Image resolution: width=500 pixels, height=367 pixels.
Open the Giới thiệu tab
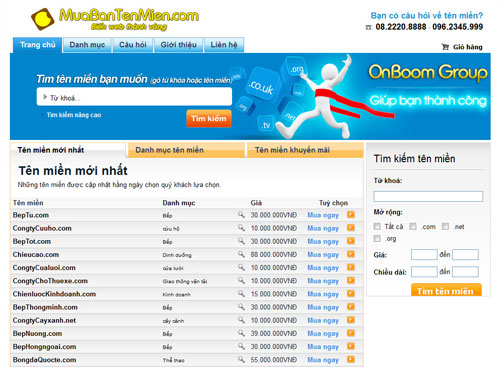tap(178, 45)
